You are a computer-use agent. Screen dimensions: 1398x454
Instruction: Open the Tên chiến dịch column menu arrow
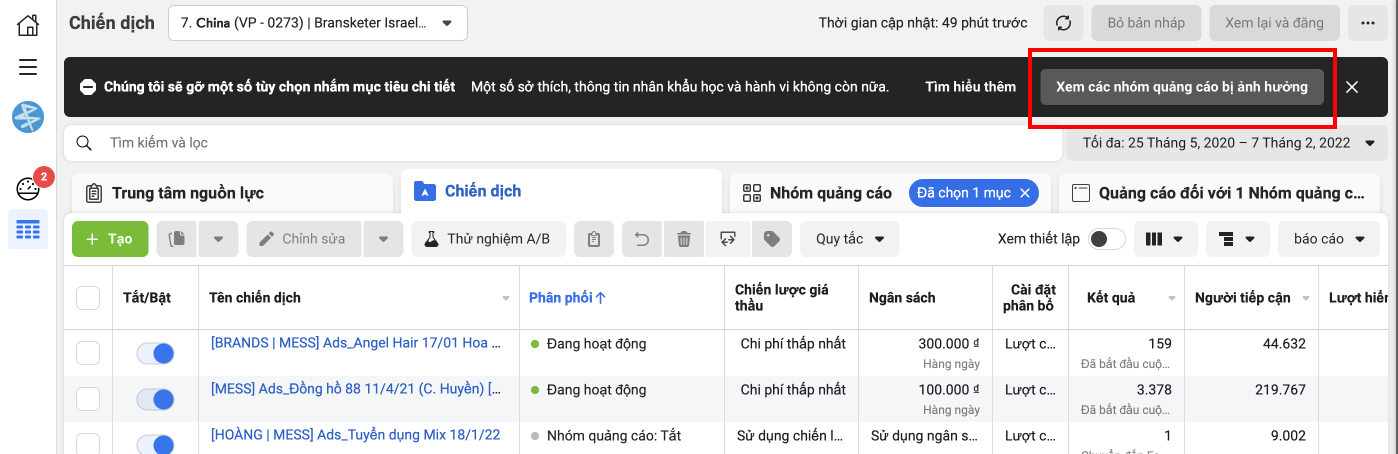(506, 298)
